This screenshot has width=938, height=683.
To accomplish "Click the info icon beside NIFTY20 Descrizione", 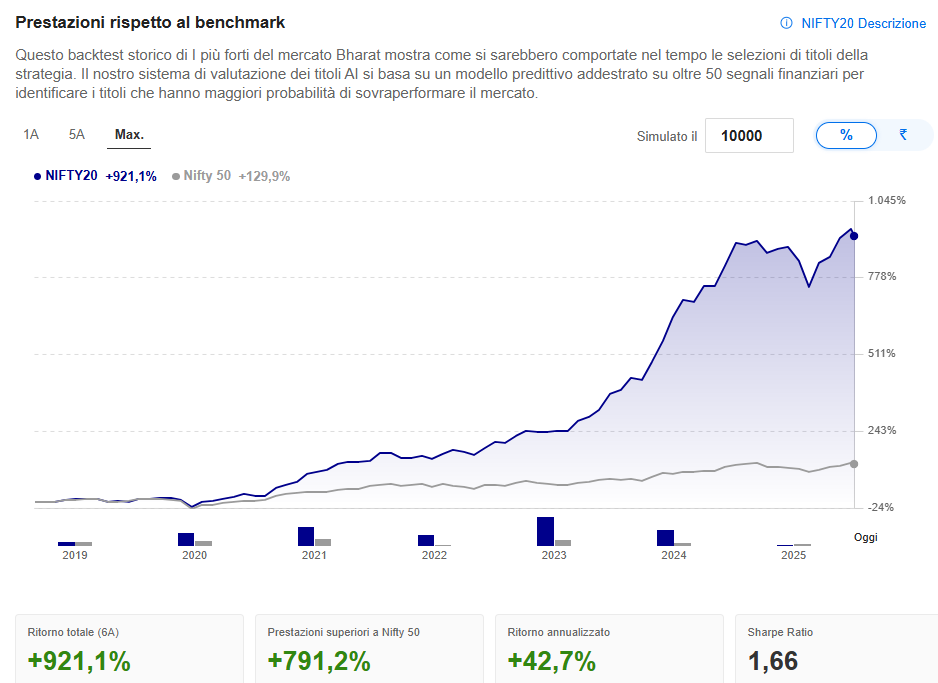I will (786, 23).
